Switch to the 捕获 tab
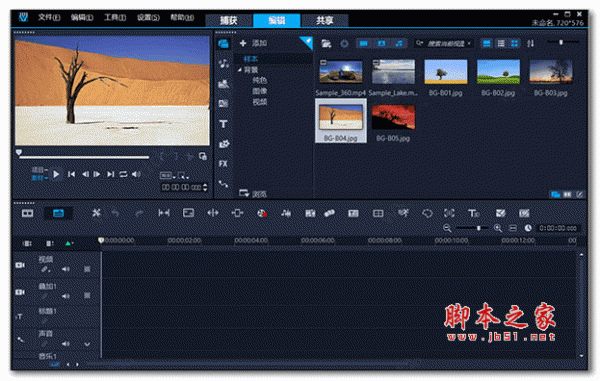Viewport: 600px width, 381px height. click(229, 20)
